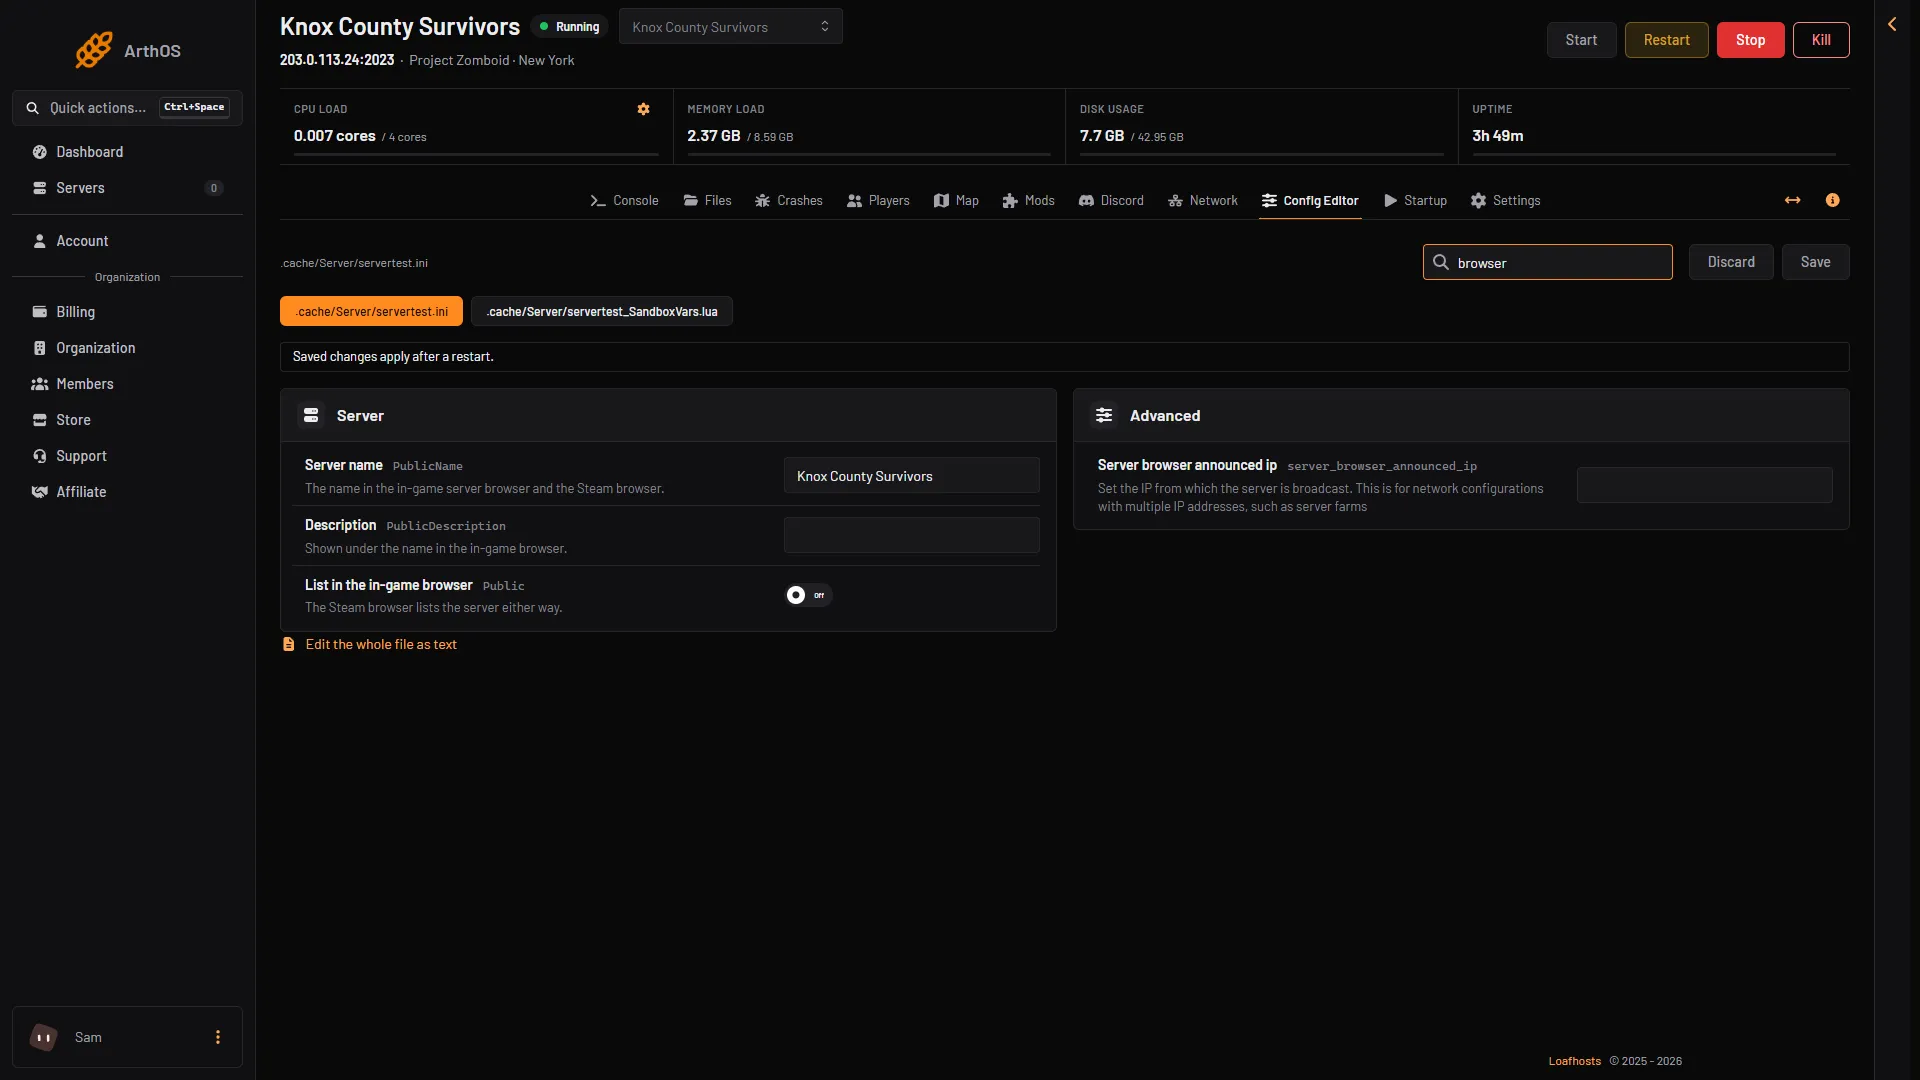Viewport: 1920px width, 1080px height.
Task: Click the Kill server button
Action: pos(1821,40)
